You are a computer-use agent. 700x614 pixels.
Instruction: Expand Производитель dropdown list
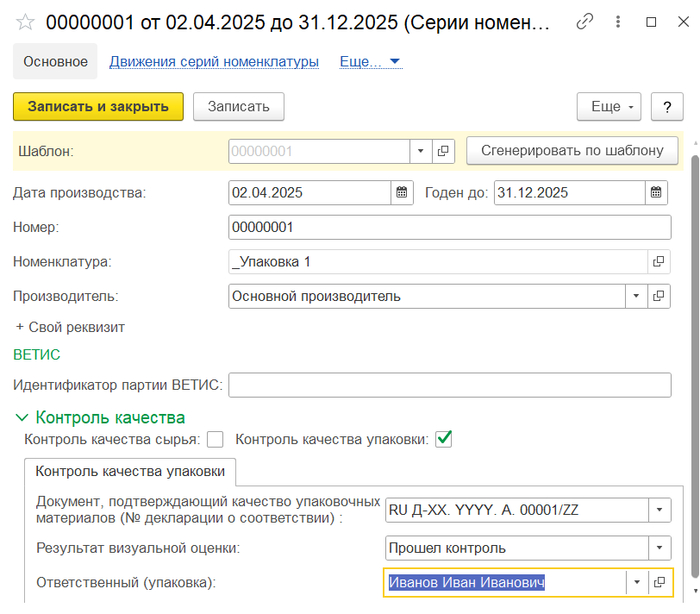point(636,296)
